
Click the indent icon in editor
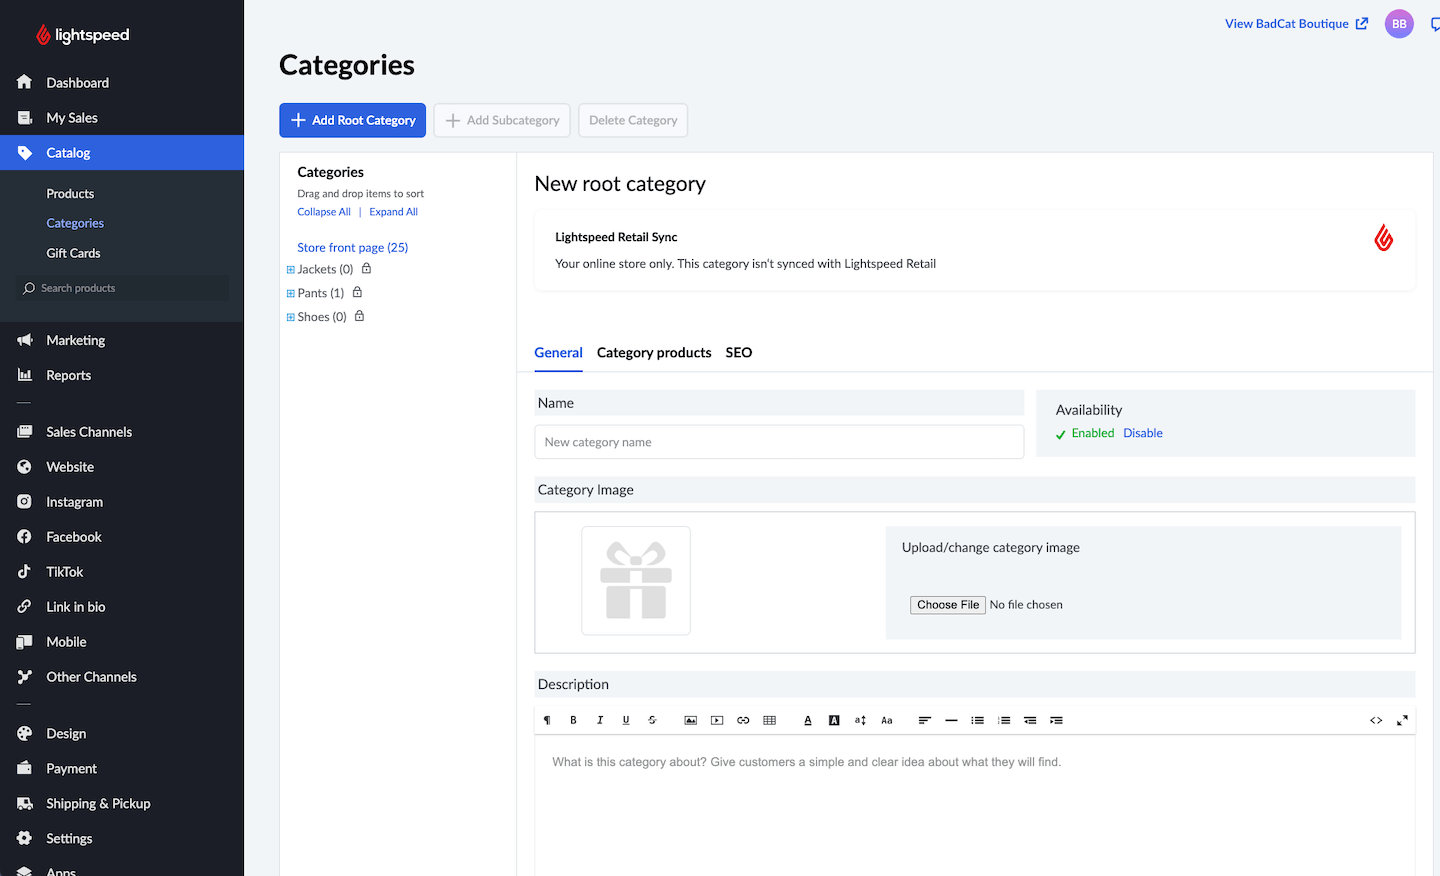(1056, 720)
